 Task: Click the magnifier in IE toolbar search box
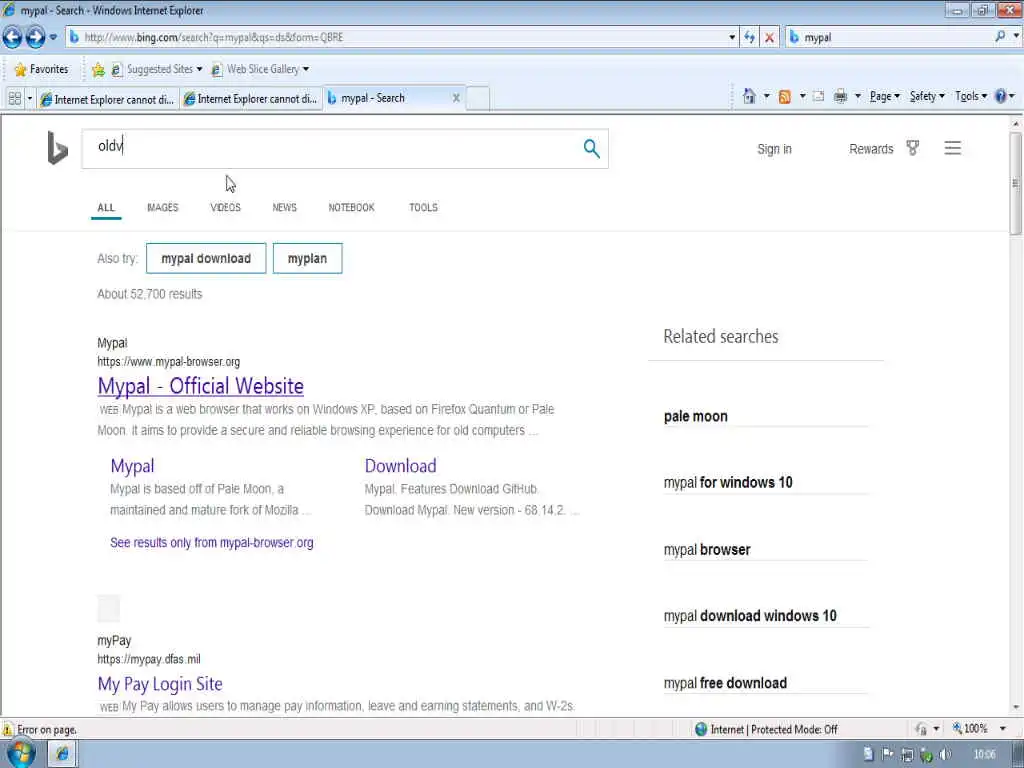[x=1000, y=37]
